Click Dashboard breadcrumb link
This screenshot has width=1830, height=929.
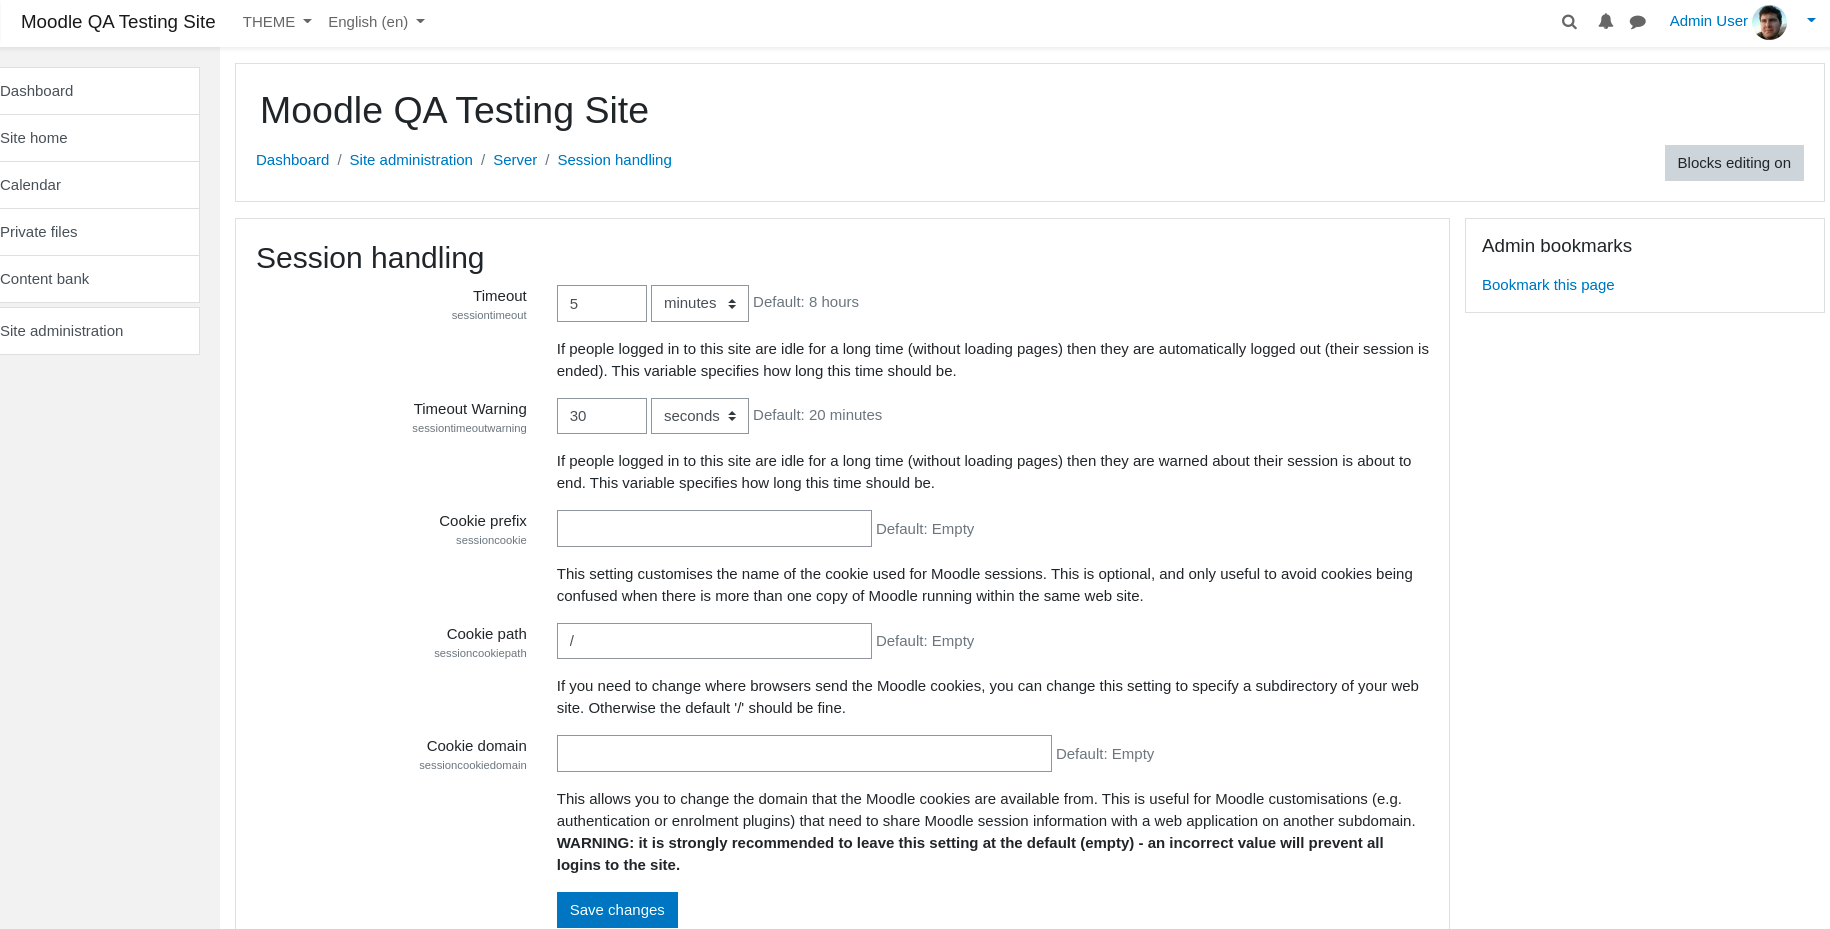click(x=292, y=160)
